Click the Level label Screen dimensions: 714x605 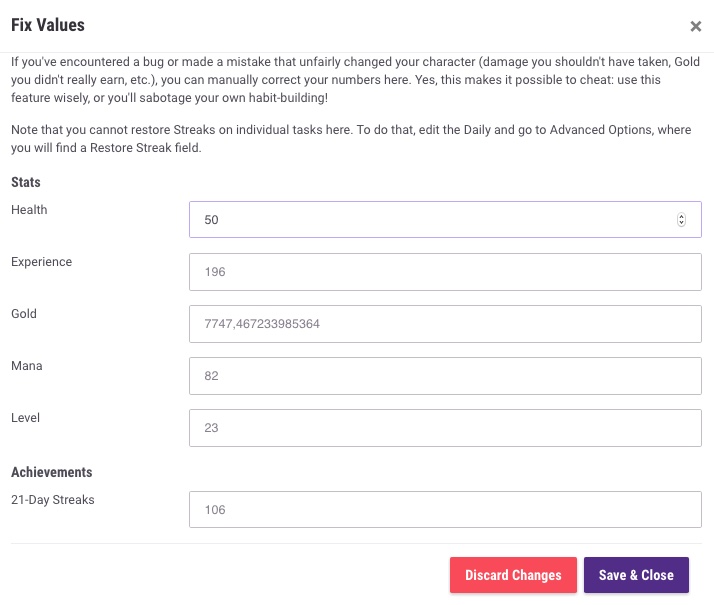(x=26, y=418)
